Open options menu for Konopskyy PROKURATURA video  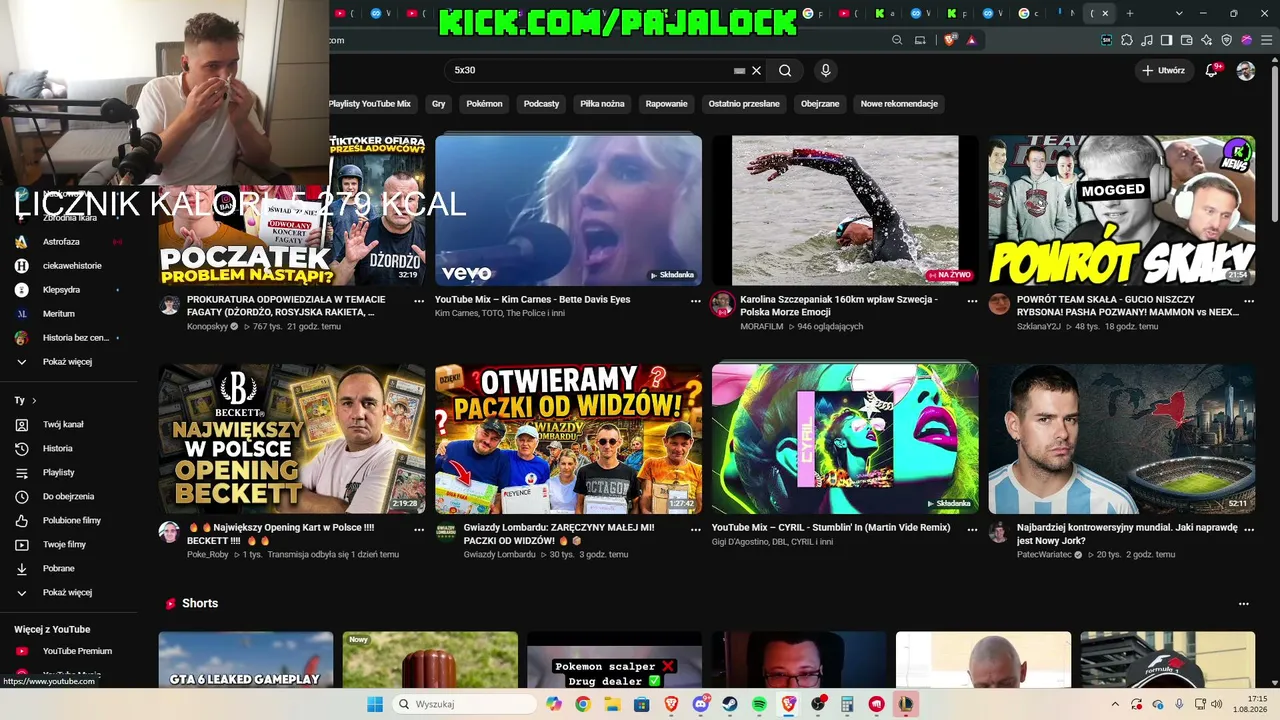pyautogui.click(x=419, y=300)
